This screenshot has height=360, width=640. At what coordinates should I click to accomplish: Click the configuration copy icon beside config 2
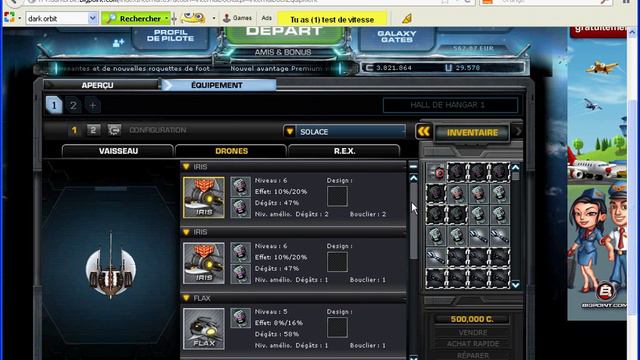coord(114,130)
